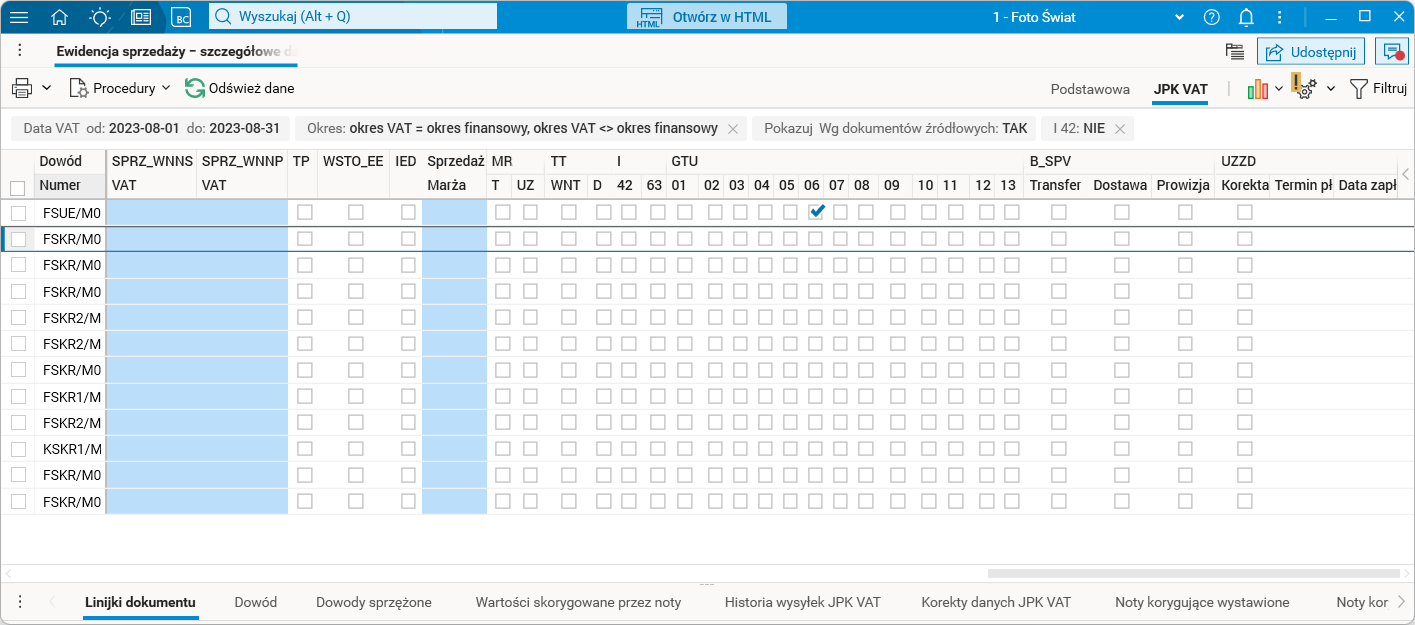The image size is (1415, 625).
Task: Uncheck GTU 06 for FSUE/M0 row
Action: pyautogui.click(x=817, y=212)
